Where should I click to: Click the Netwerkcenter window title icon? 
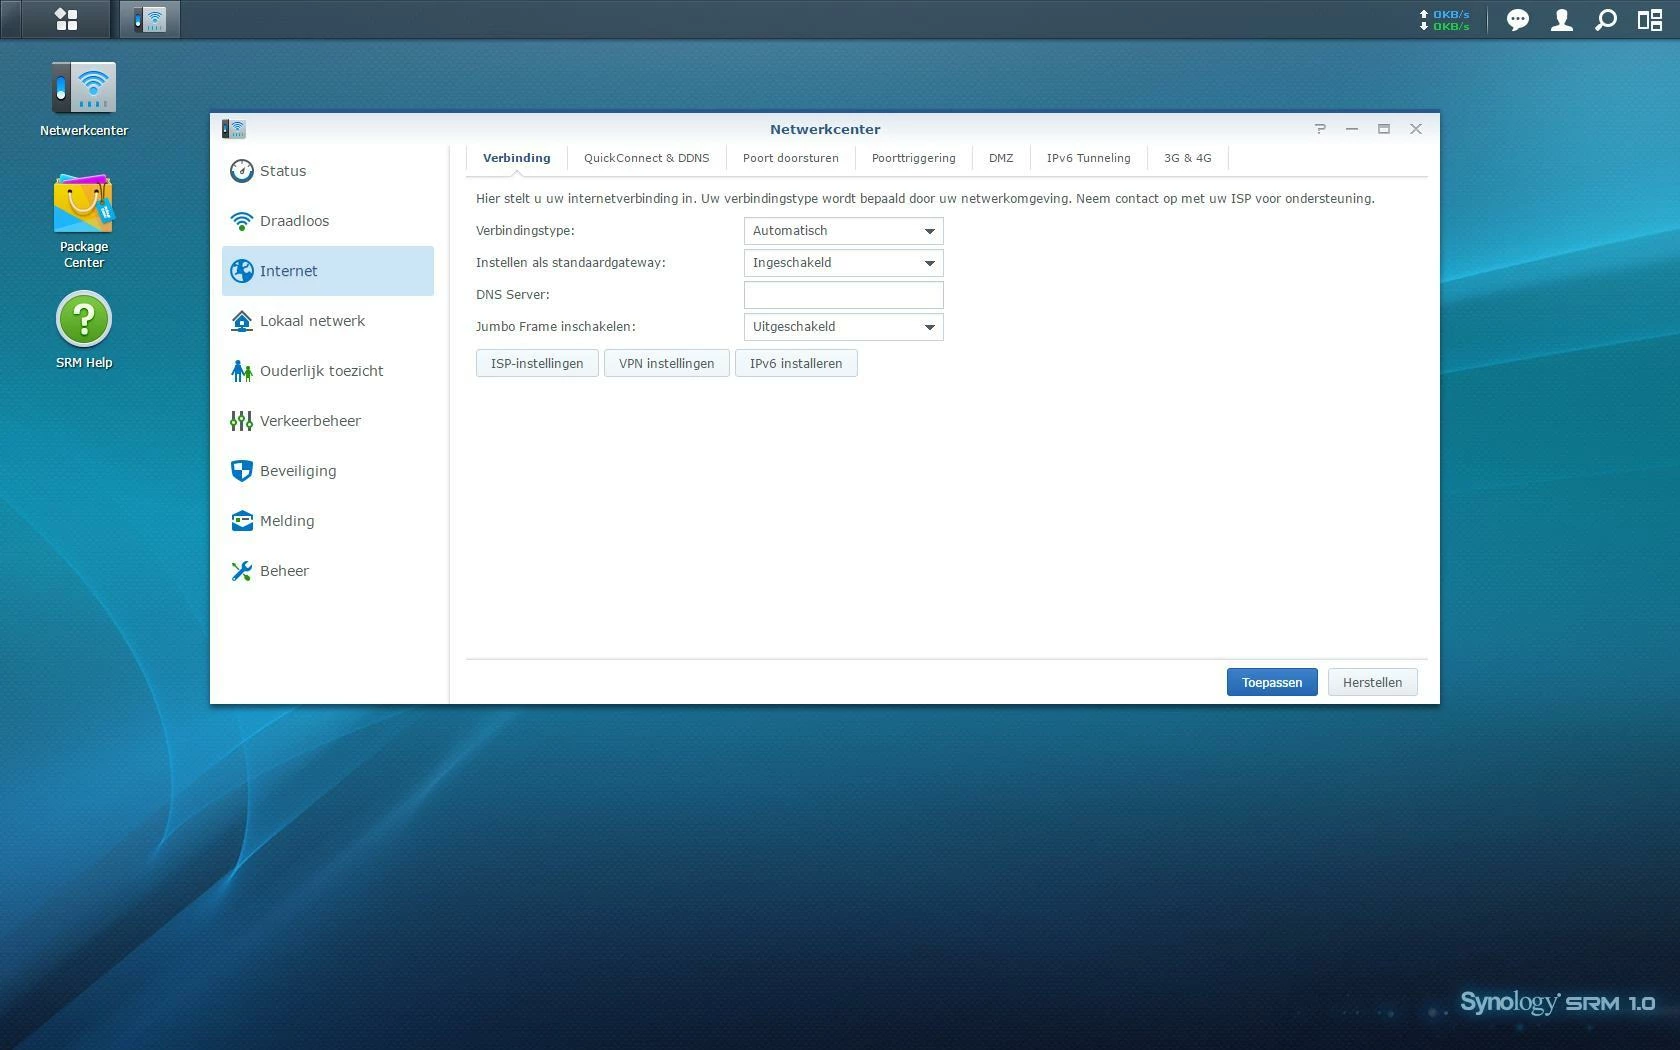point(234,129)
